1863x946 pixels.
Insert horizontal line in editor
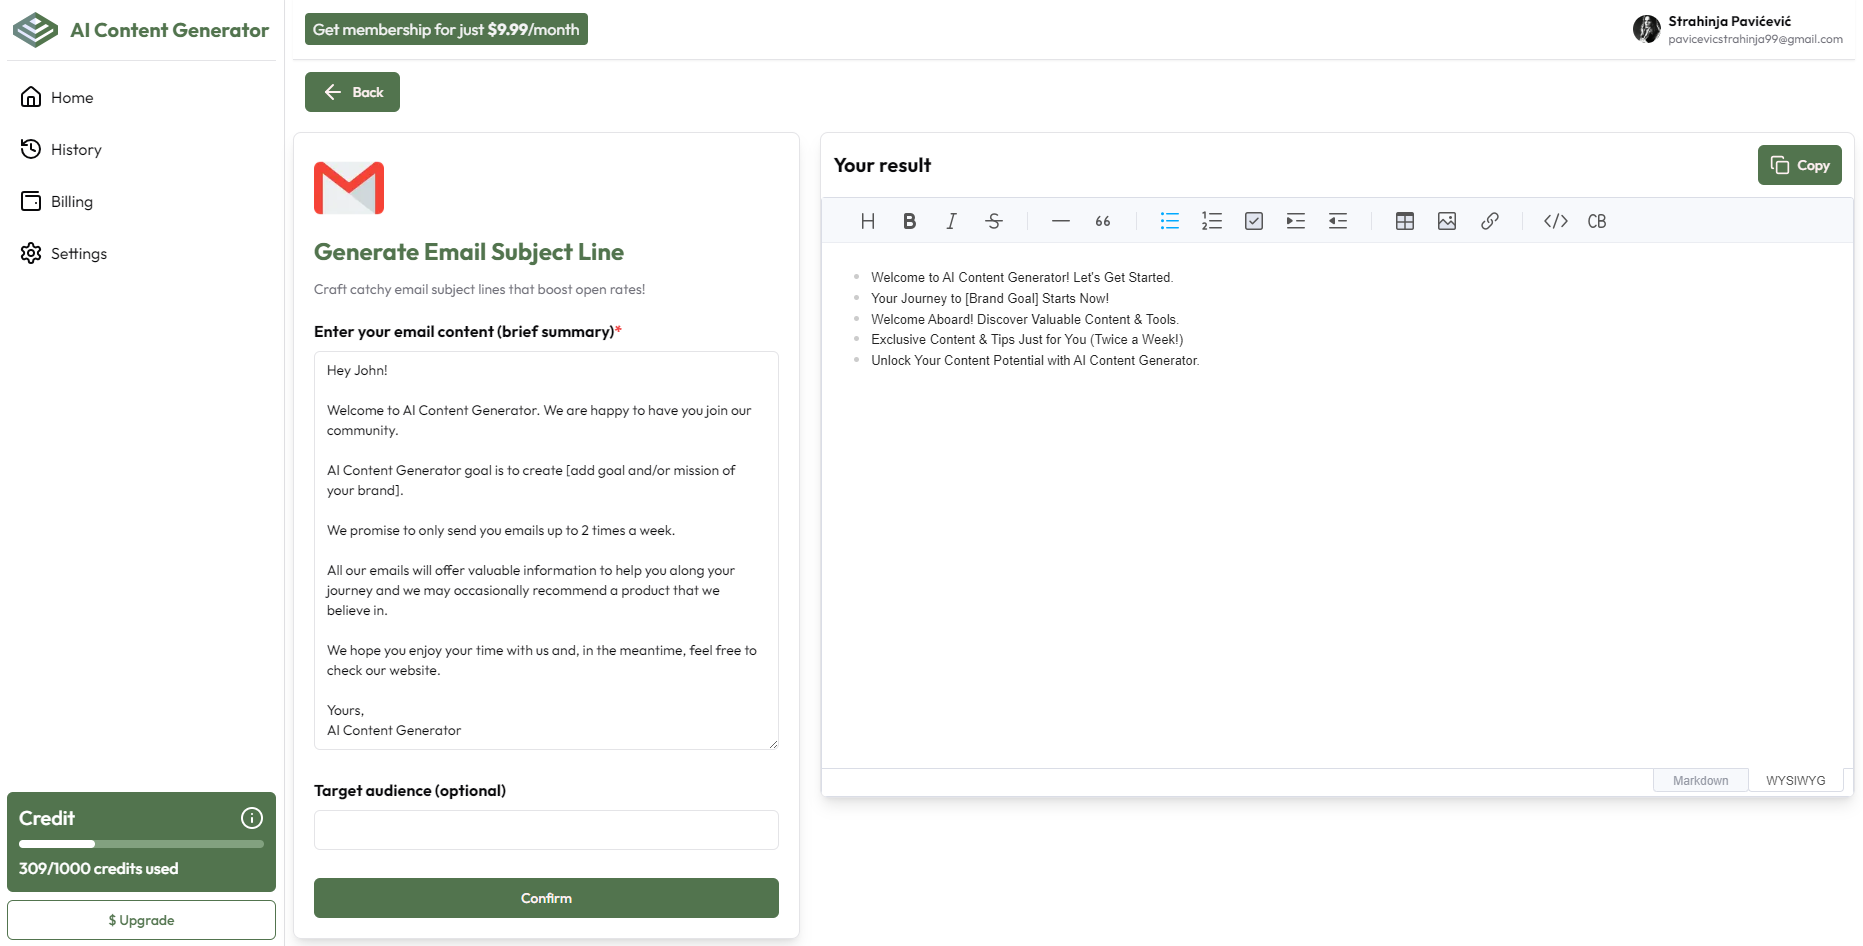(1061, 221)
